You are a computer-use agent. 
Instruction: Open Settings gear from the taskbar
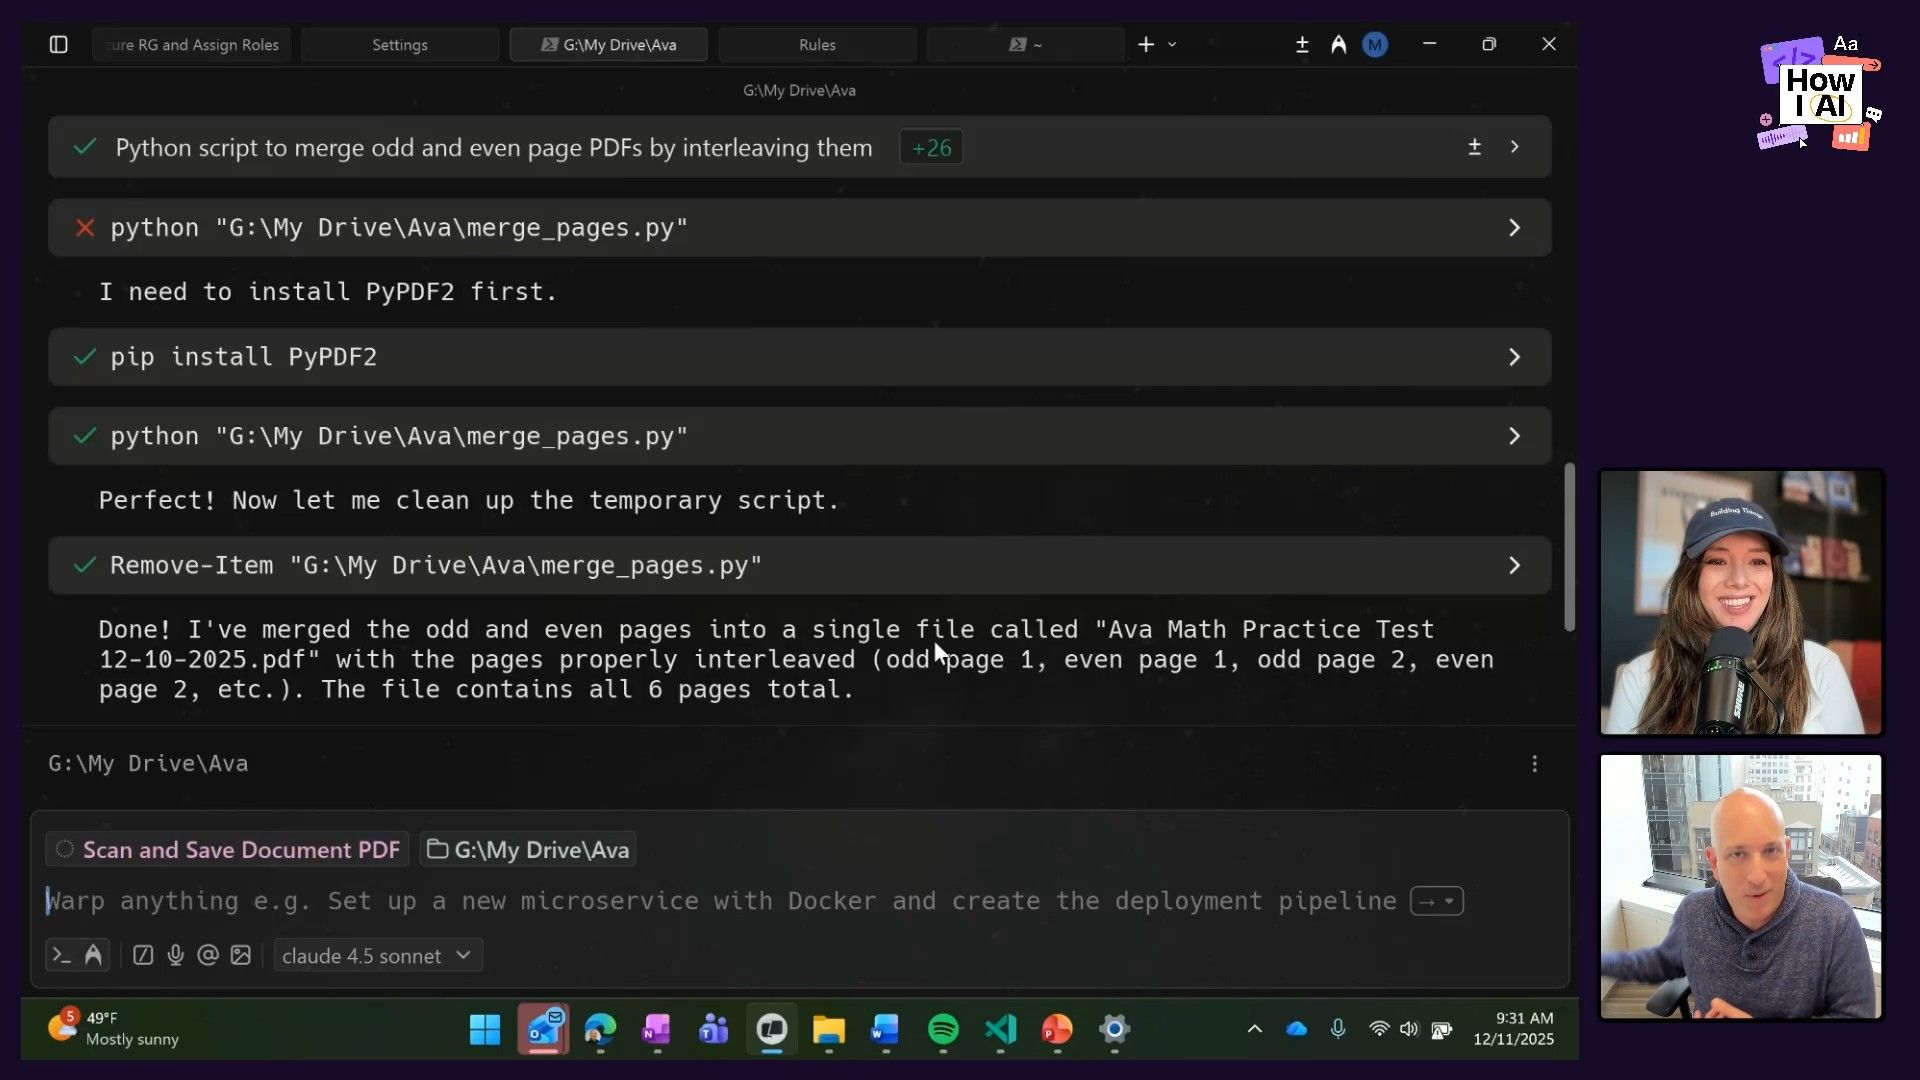pyautogui.click(x=1114, y=1029)
